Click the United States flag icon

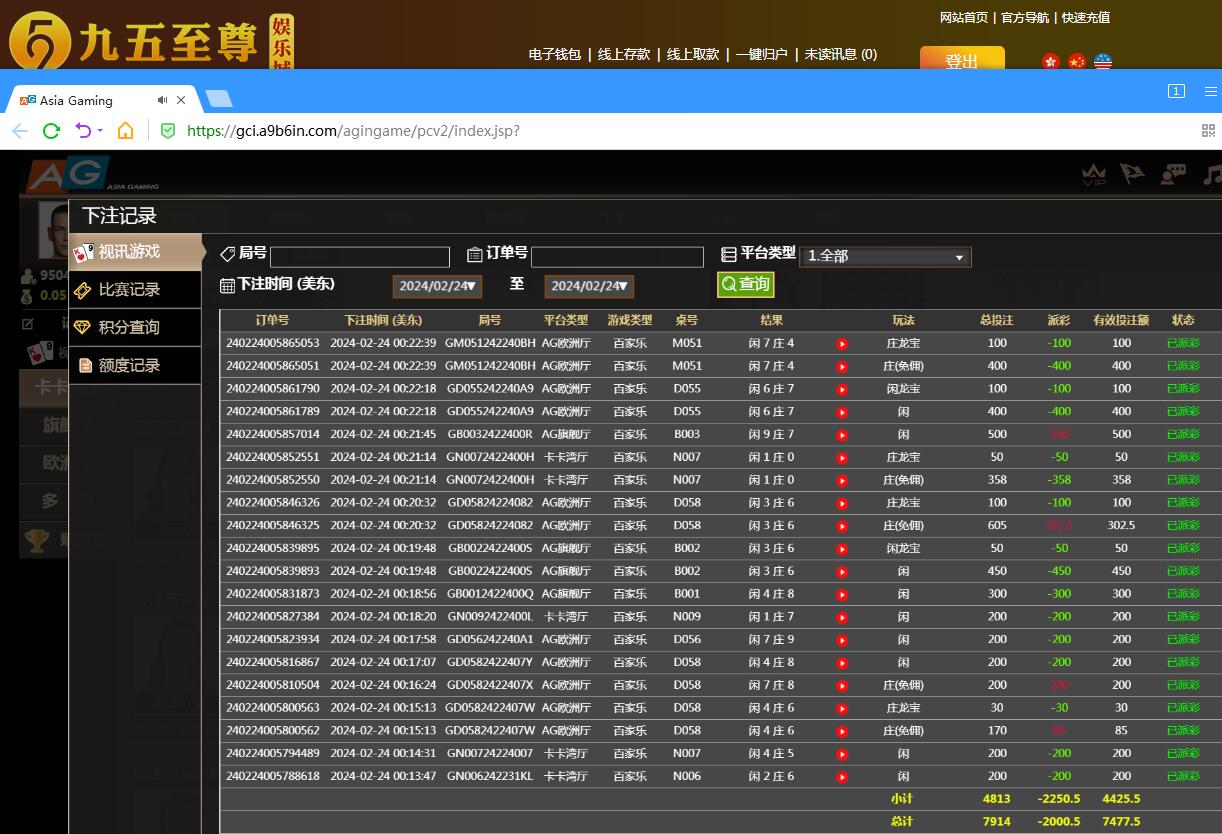1102,61
